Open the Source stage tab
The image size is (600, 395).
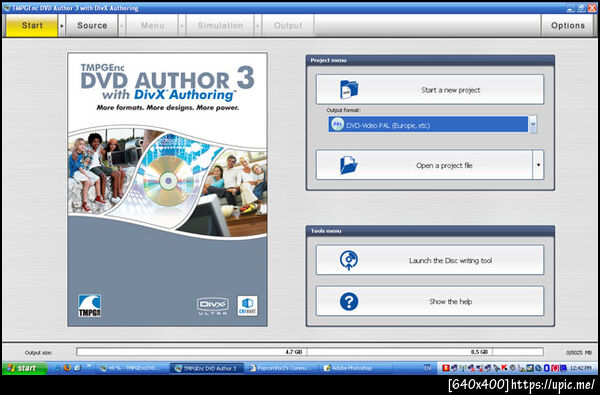(92, 26)
